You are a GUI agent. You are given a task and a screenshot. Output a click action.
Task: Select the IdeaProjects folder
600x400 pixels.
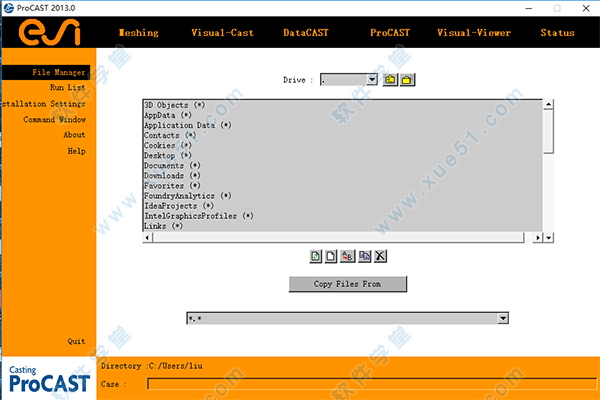pos(179,206)
